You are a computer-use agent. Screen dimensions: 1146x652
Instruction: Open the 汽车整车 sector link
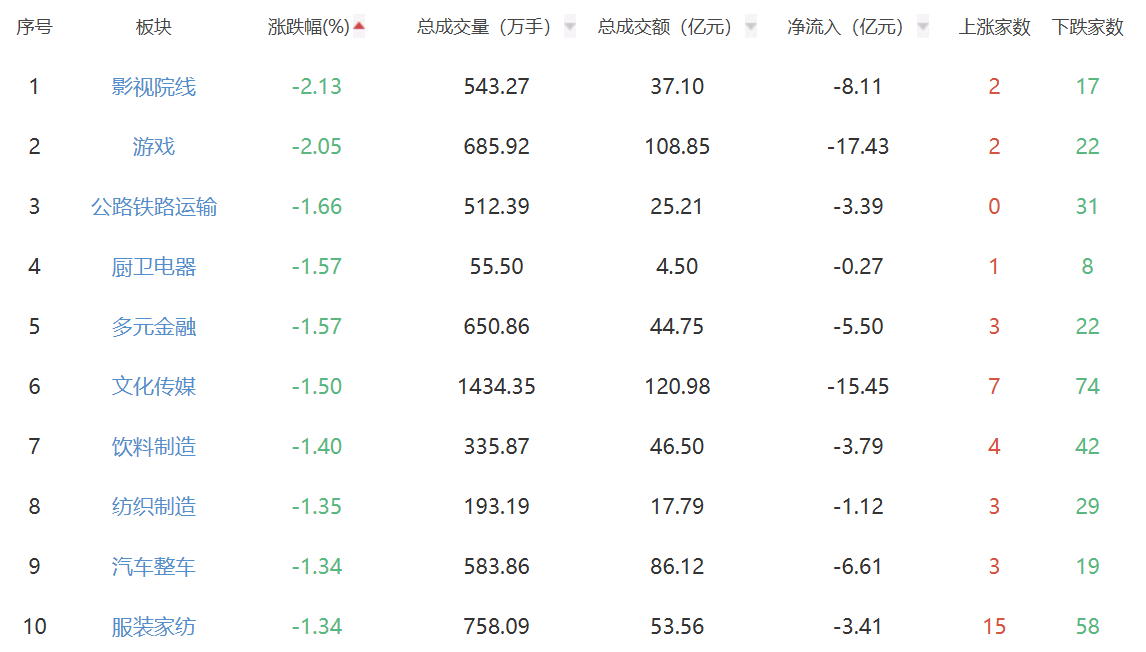click(x=153, y=566)
